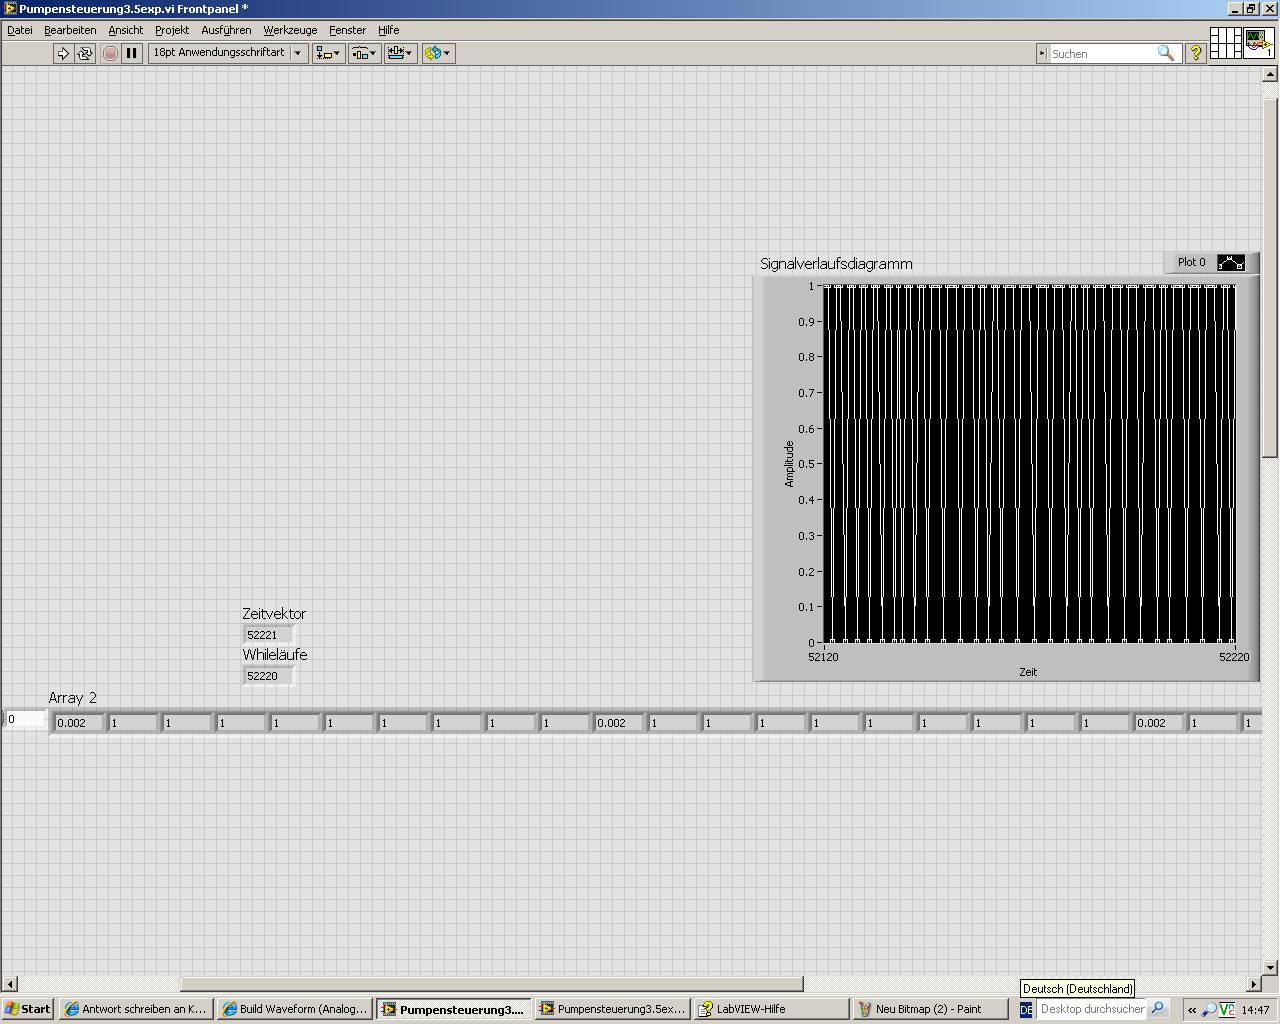Click Run Continuously button

(85, 53)
